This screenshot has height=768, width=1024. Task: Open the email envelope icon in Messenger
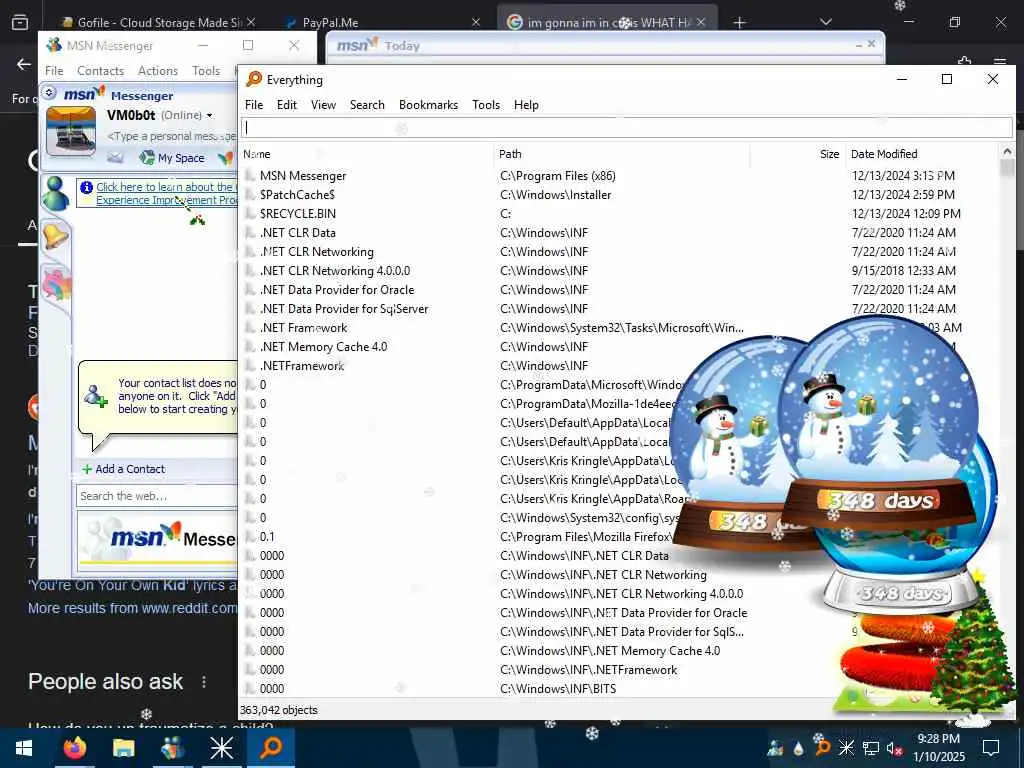pos(116,157)
